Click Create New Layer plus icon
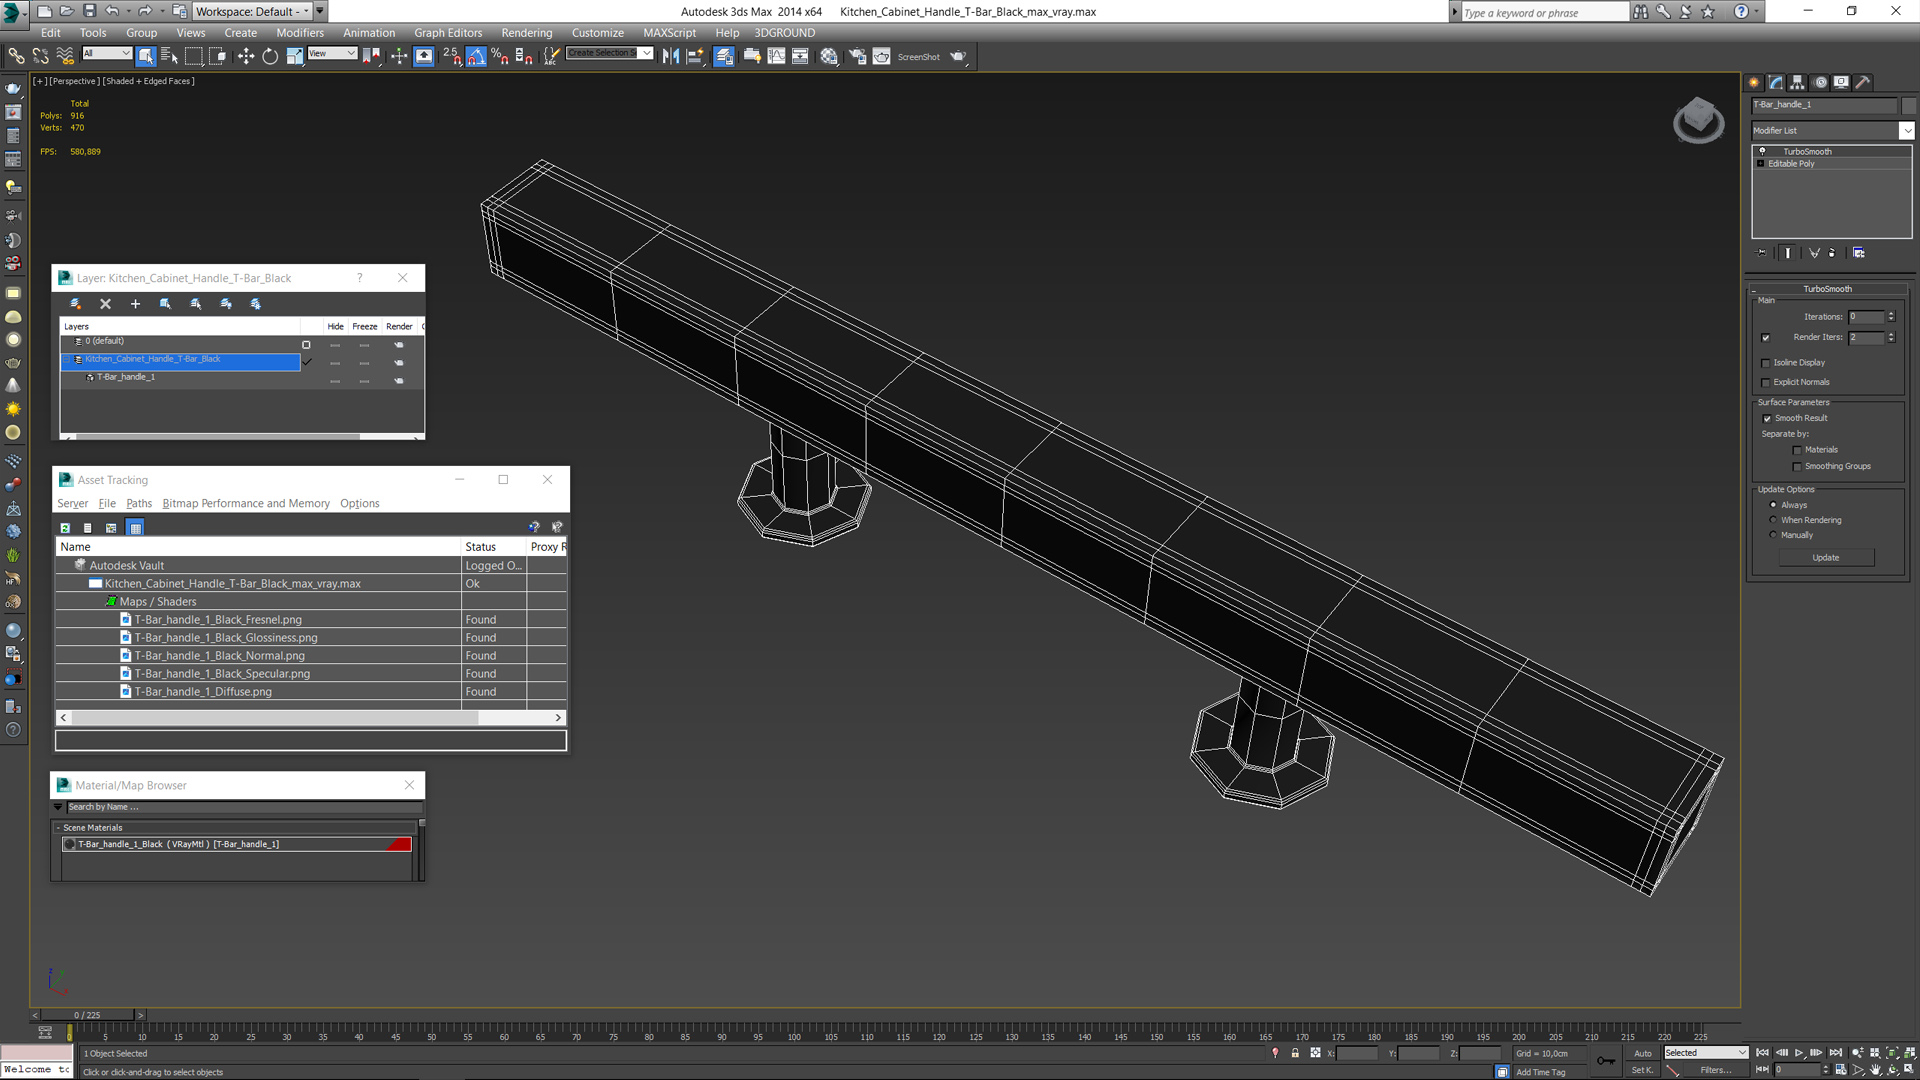Screen dimensions: 1920x1080 [x=135, y=304]
